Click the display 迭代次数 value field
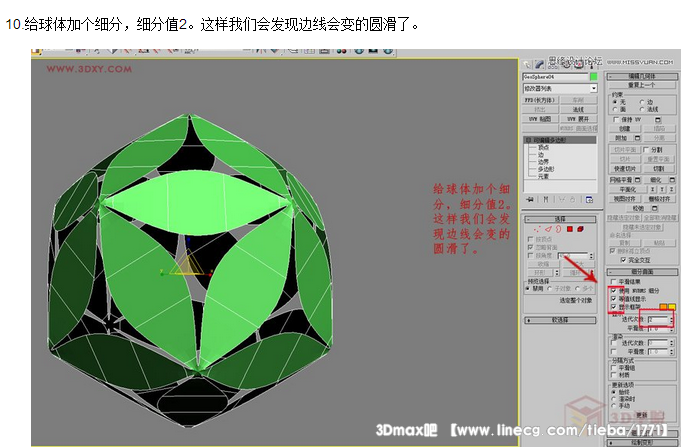This screenshot has height=447, width=697. click(x=658, y=320)
